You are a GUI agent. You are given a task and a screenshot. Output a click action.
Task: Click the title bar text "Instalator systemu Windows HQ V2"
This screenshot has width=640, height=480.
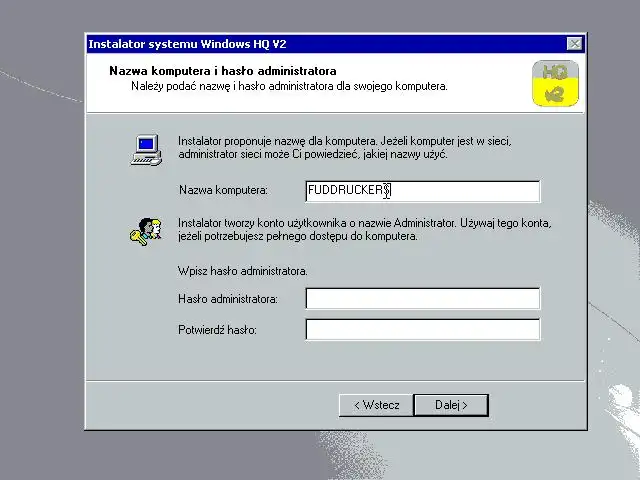(187, 44)
